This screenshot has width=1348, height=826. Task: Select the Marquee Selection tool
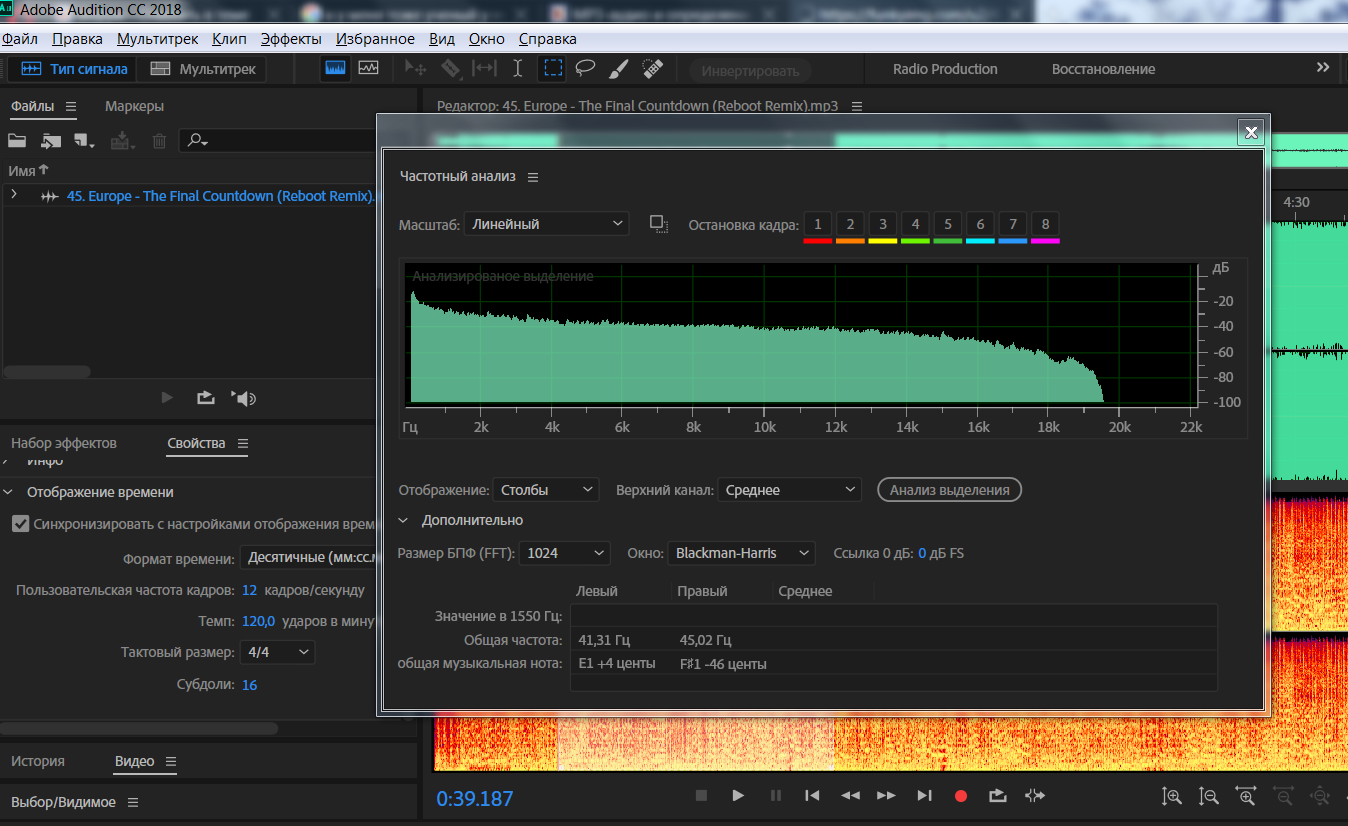tap(552, 69)
